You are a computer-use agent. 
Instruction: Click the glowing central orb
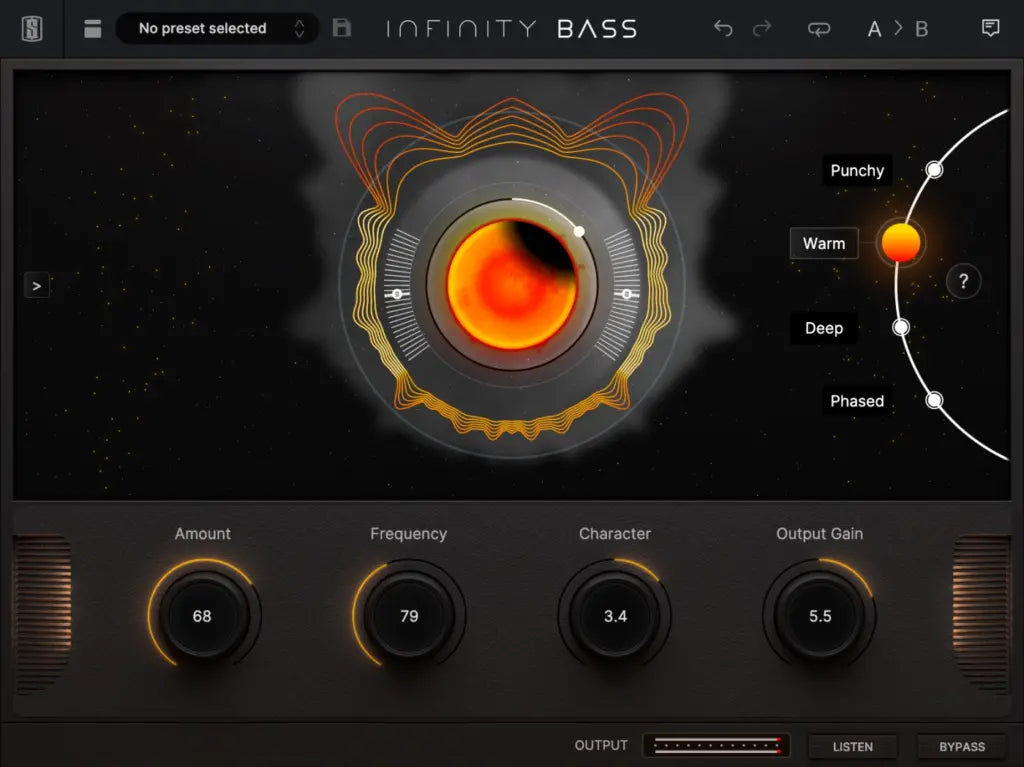point(511,285)
